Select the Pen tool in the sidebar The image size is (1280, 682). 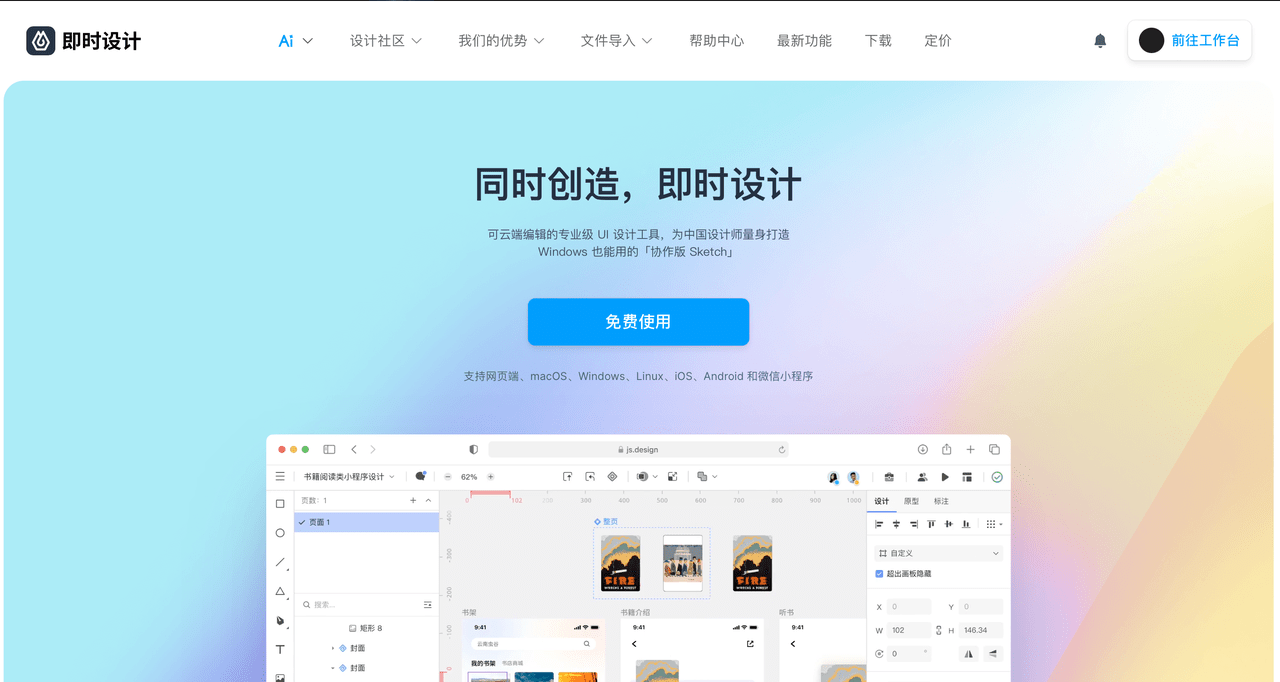coord(280,620)
